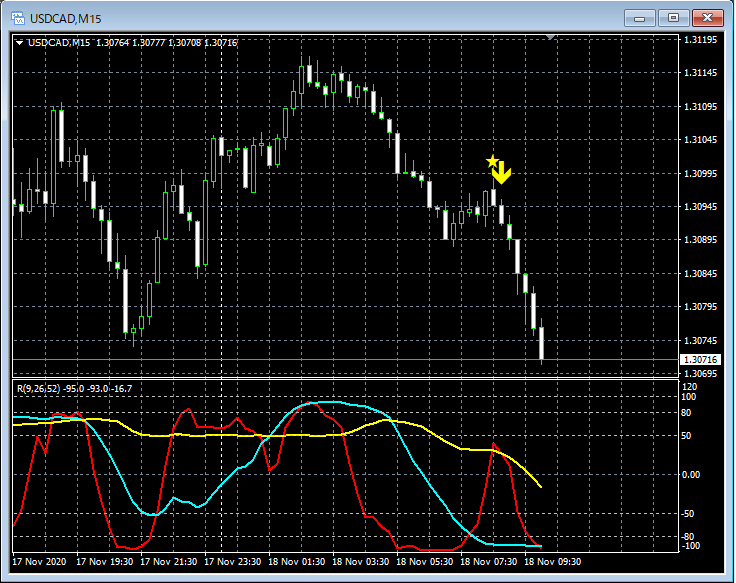Click the chart window icon in title bar

[x=17, y=18]
